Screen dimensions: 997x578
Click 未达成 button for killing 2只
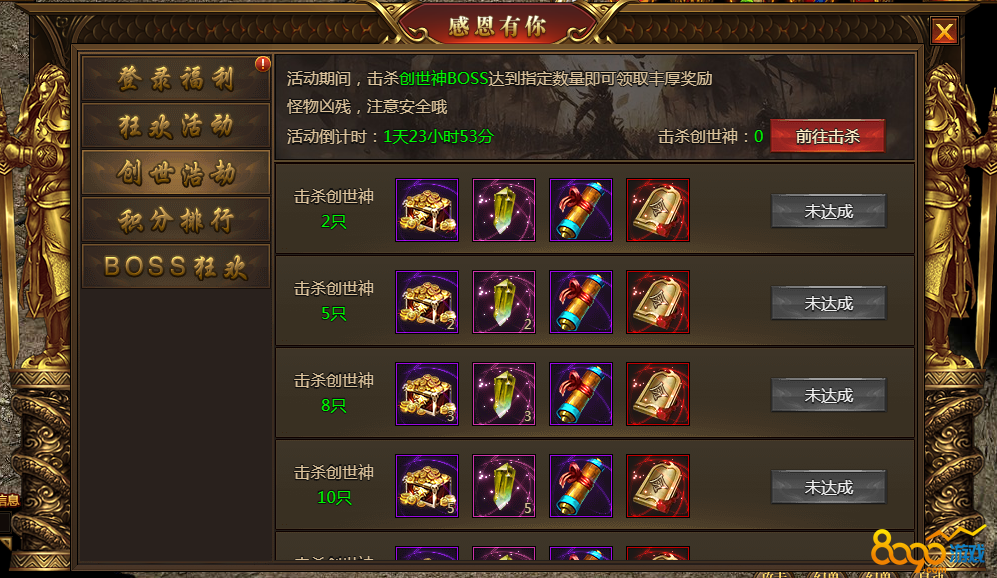[829, 211]
